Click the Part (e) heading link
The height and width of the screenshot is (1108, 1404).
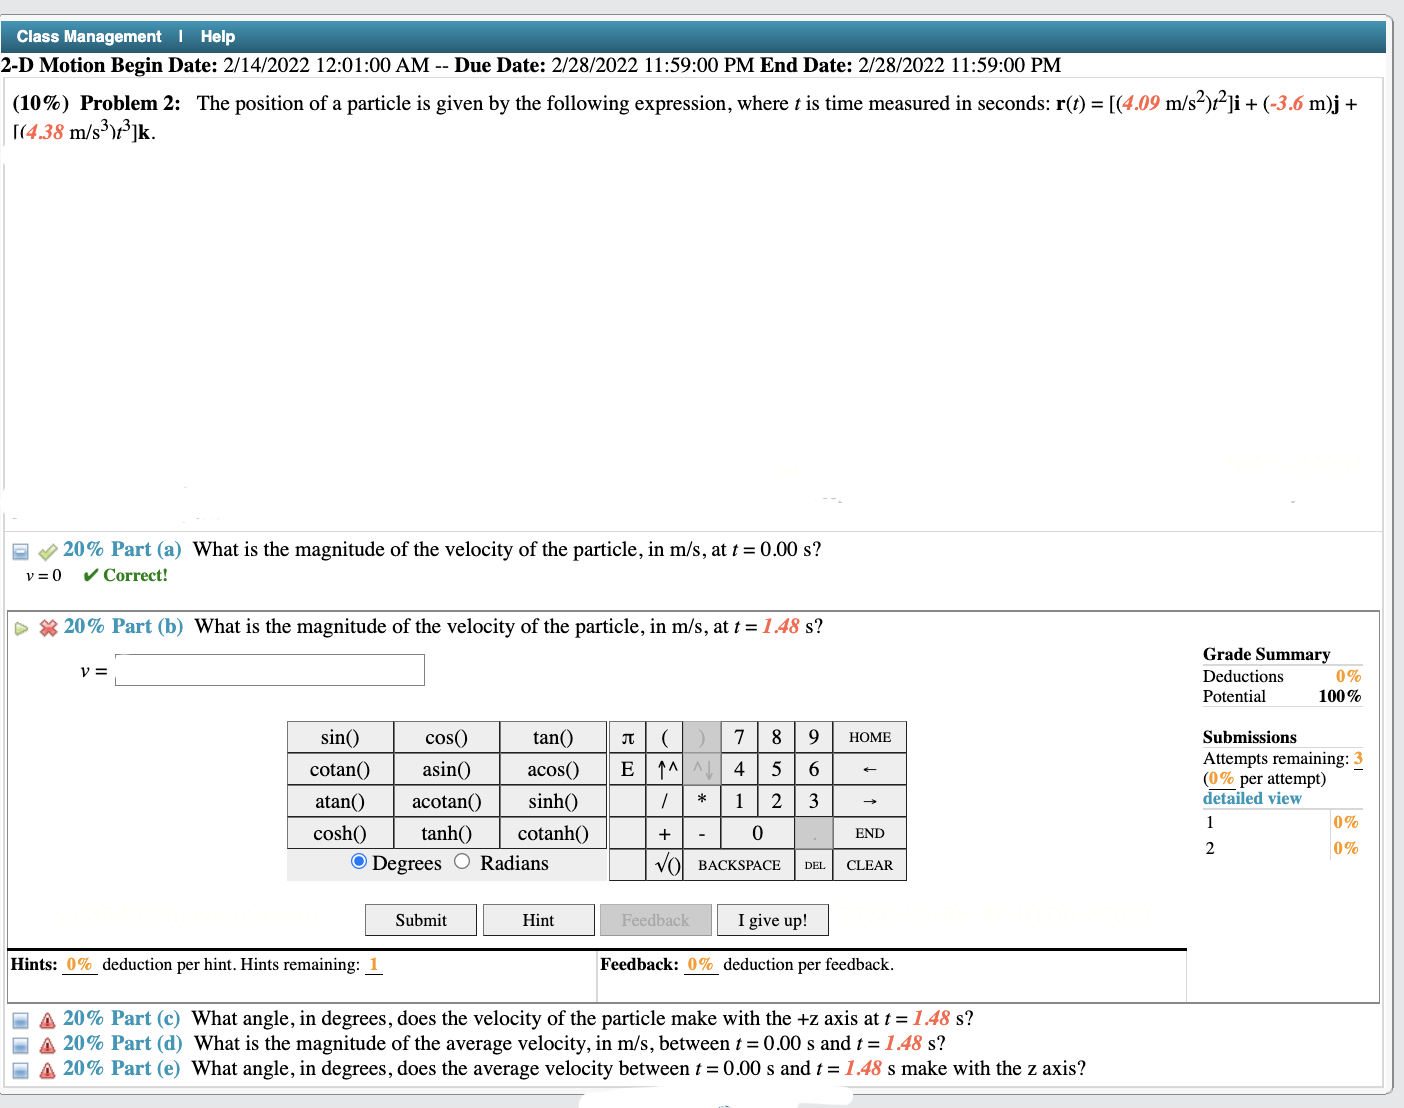point(122,1068)
